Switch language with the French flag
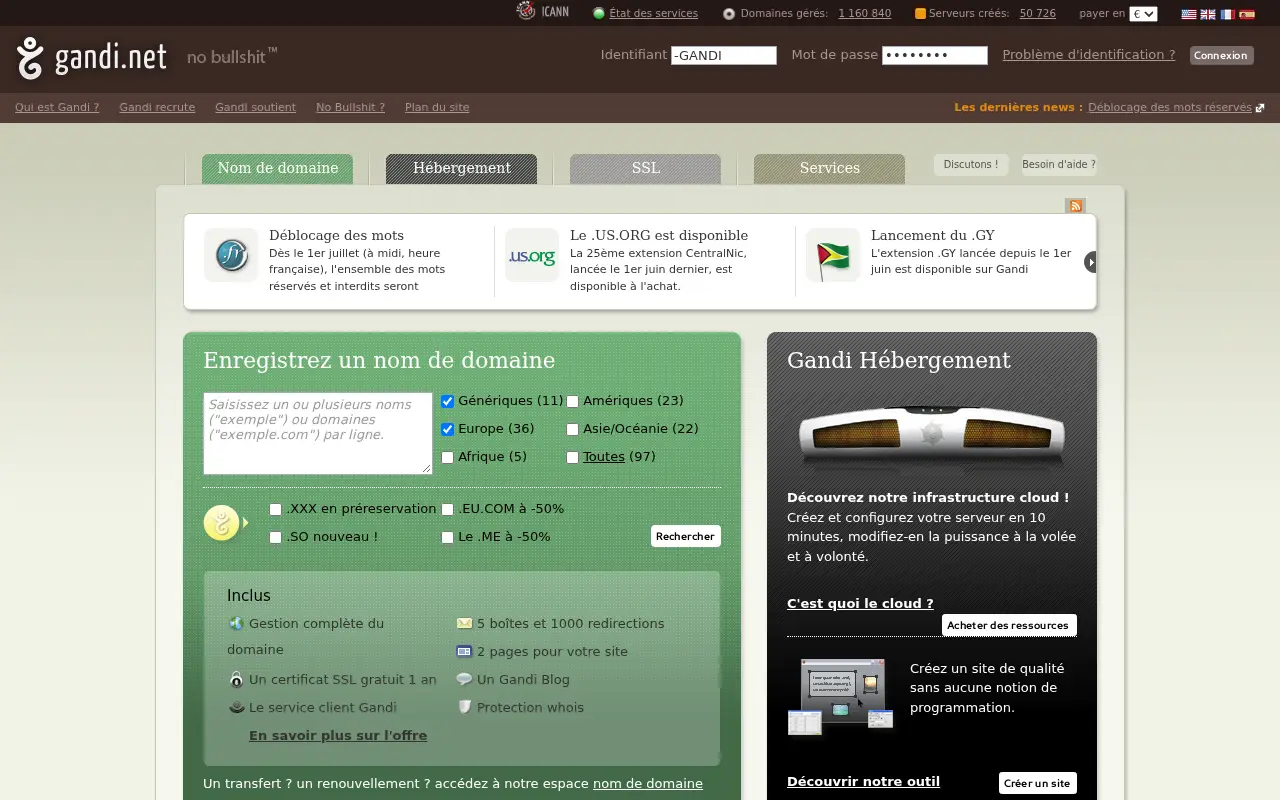This screenshot has width=1280, height=800. [1228, 14]
